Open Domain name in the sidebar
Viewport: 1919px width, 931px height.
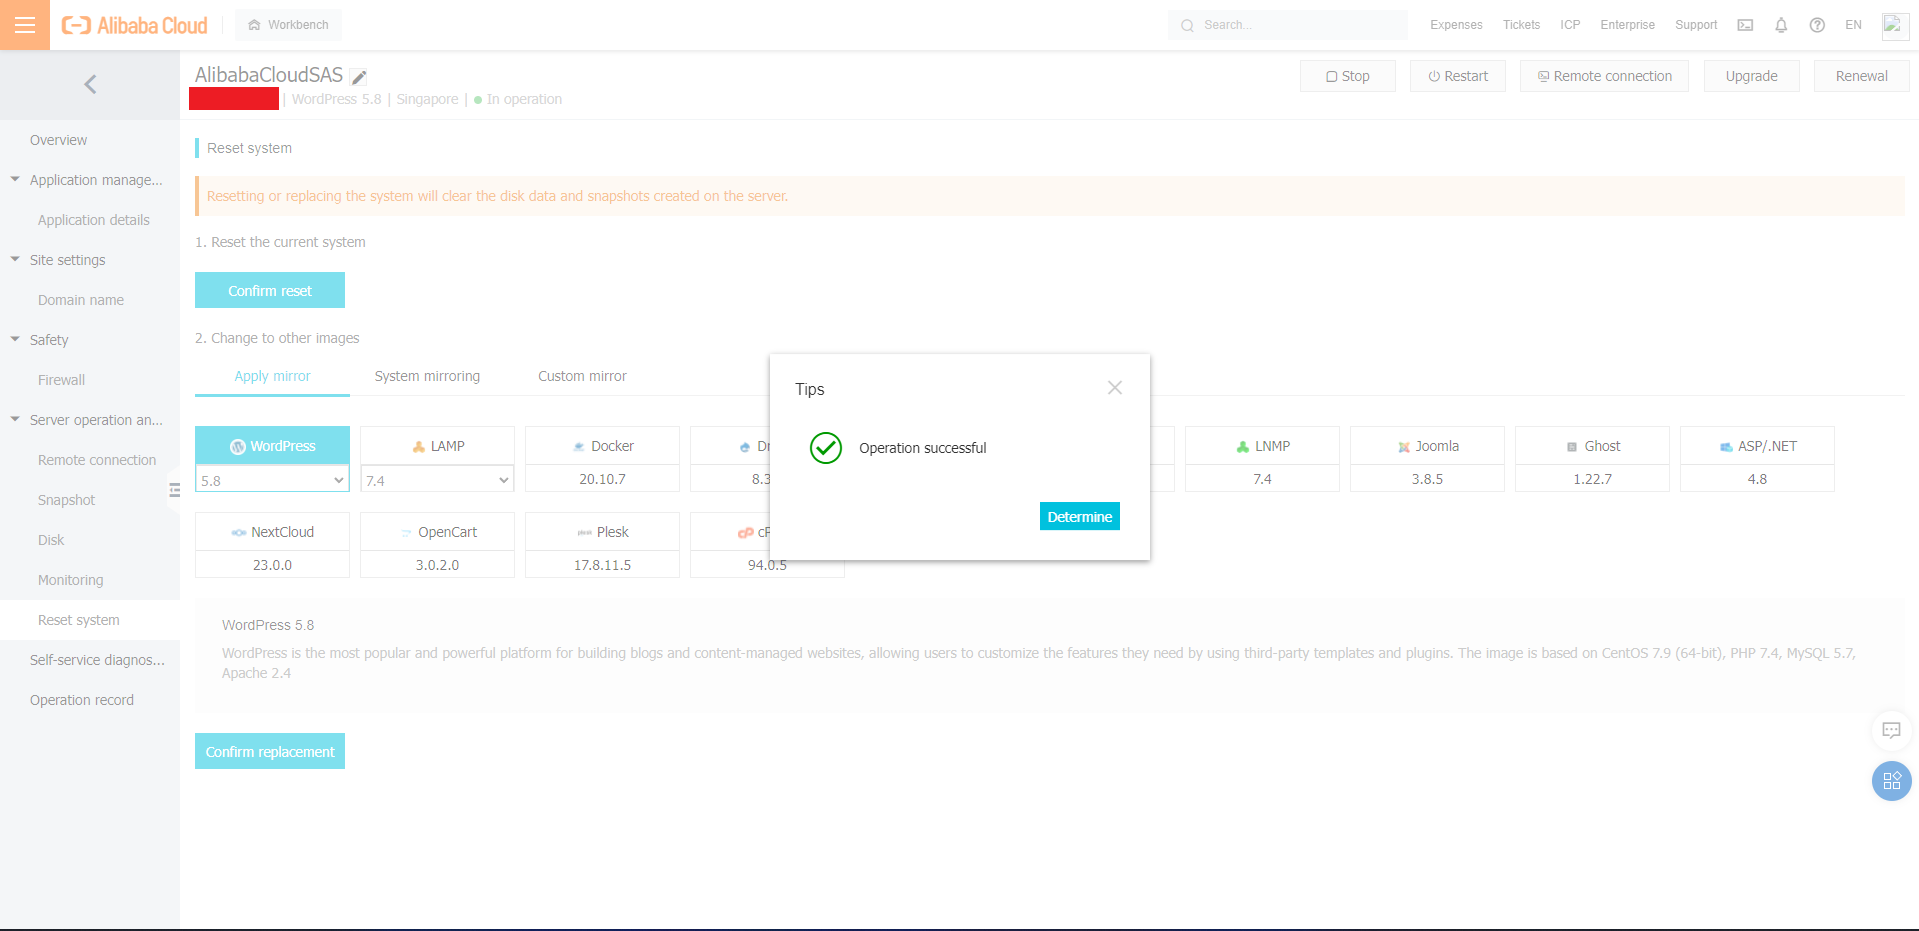pos(90,300)
